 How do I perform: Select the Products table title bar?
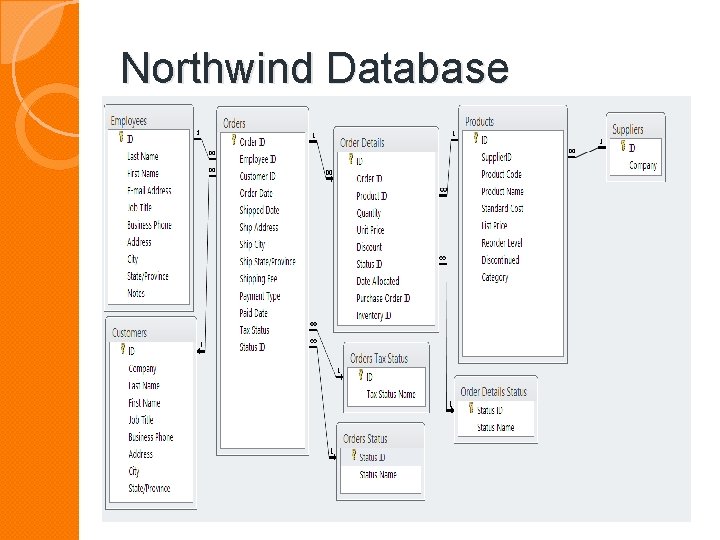pos(512,122)
